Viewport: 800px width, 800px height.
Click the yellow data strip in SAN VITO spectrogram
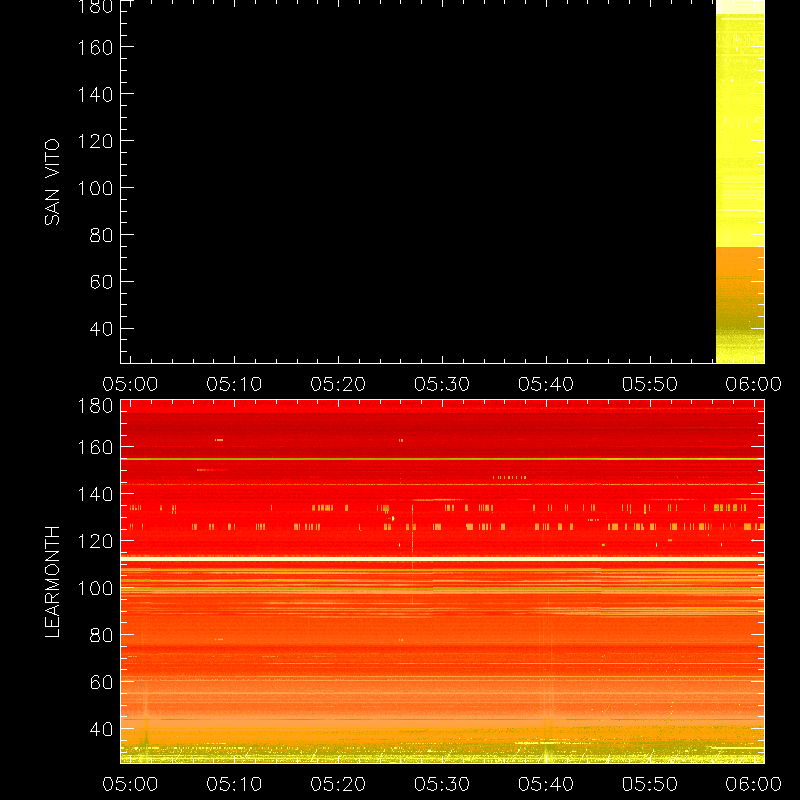(x=740, y=131)
